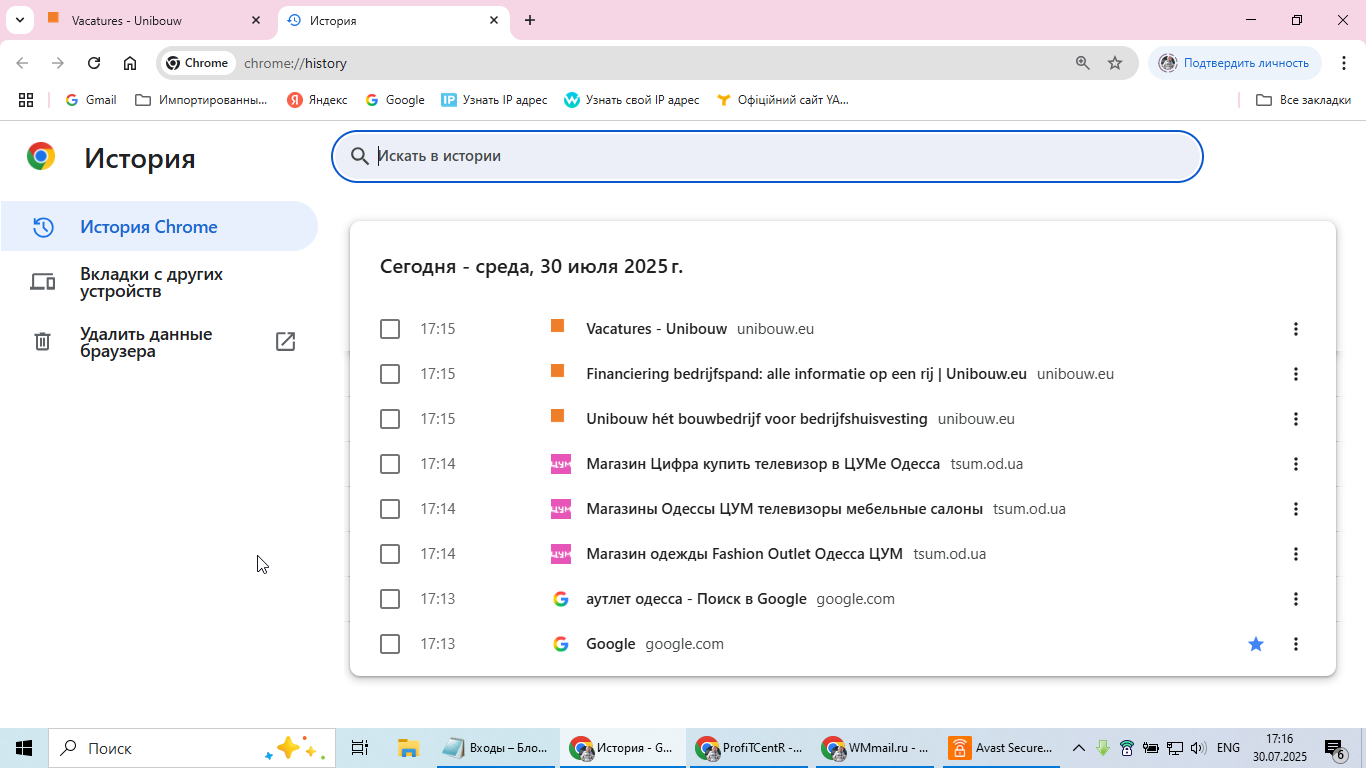Viewport: 1366px width, 768px height.
Task: Go back with the back arrow
Action: (22, 63)
